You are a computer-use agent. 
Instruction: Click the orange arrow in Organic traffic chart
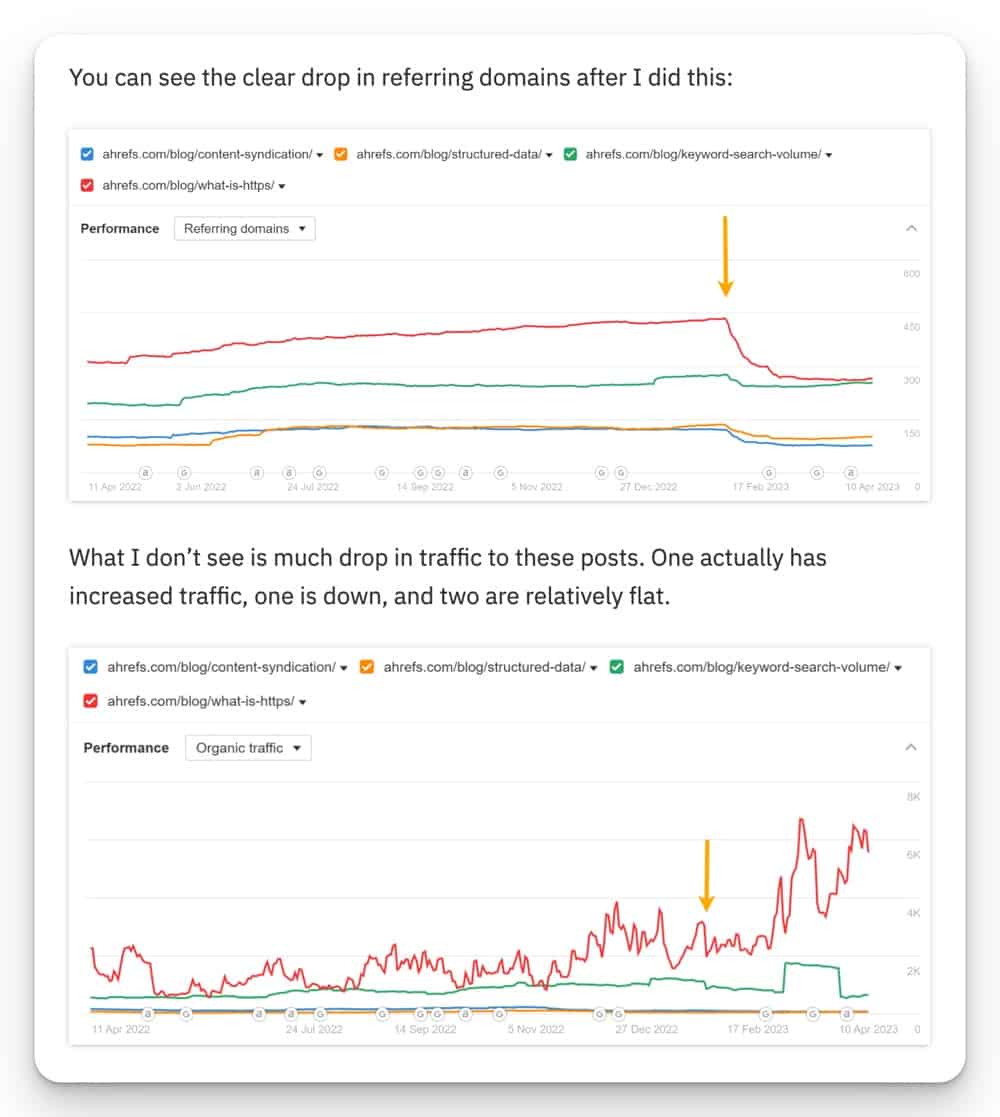coord(706,875)
